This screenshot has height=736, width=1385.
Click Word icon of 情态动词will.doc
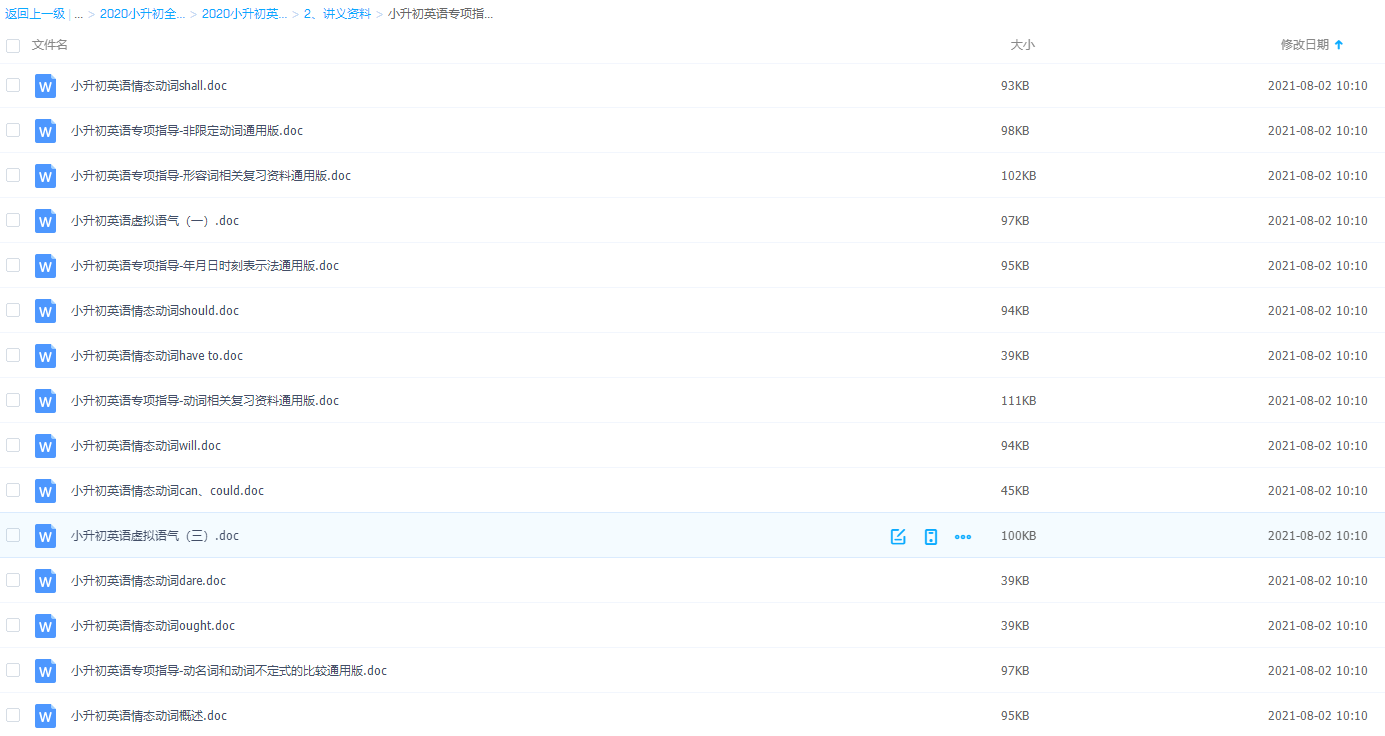coord(45,446)
